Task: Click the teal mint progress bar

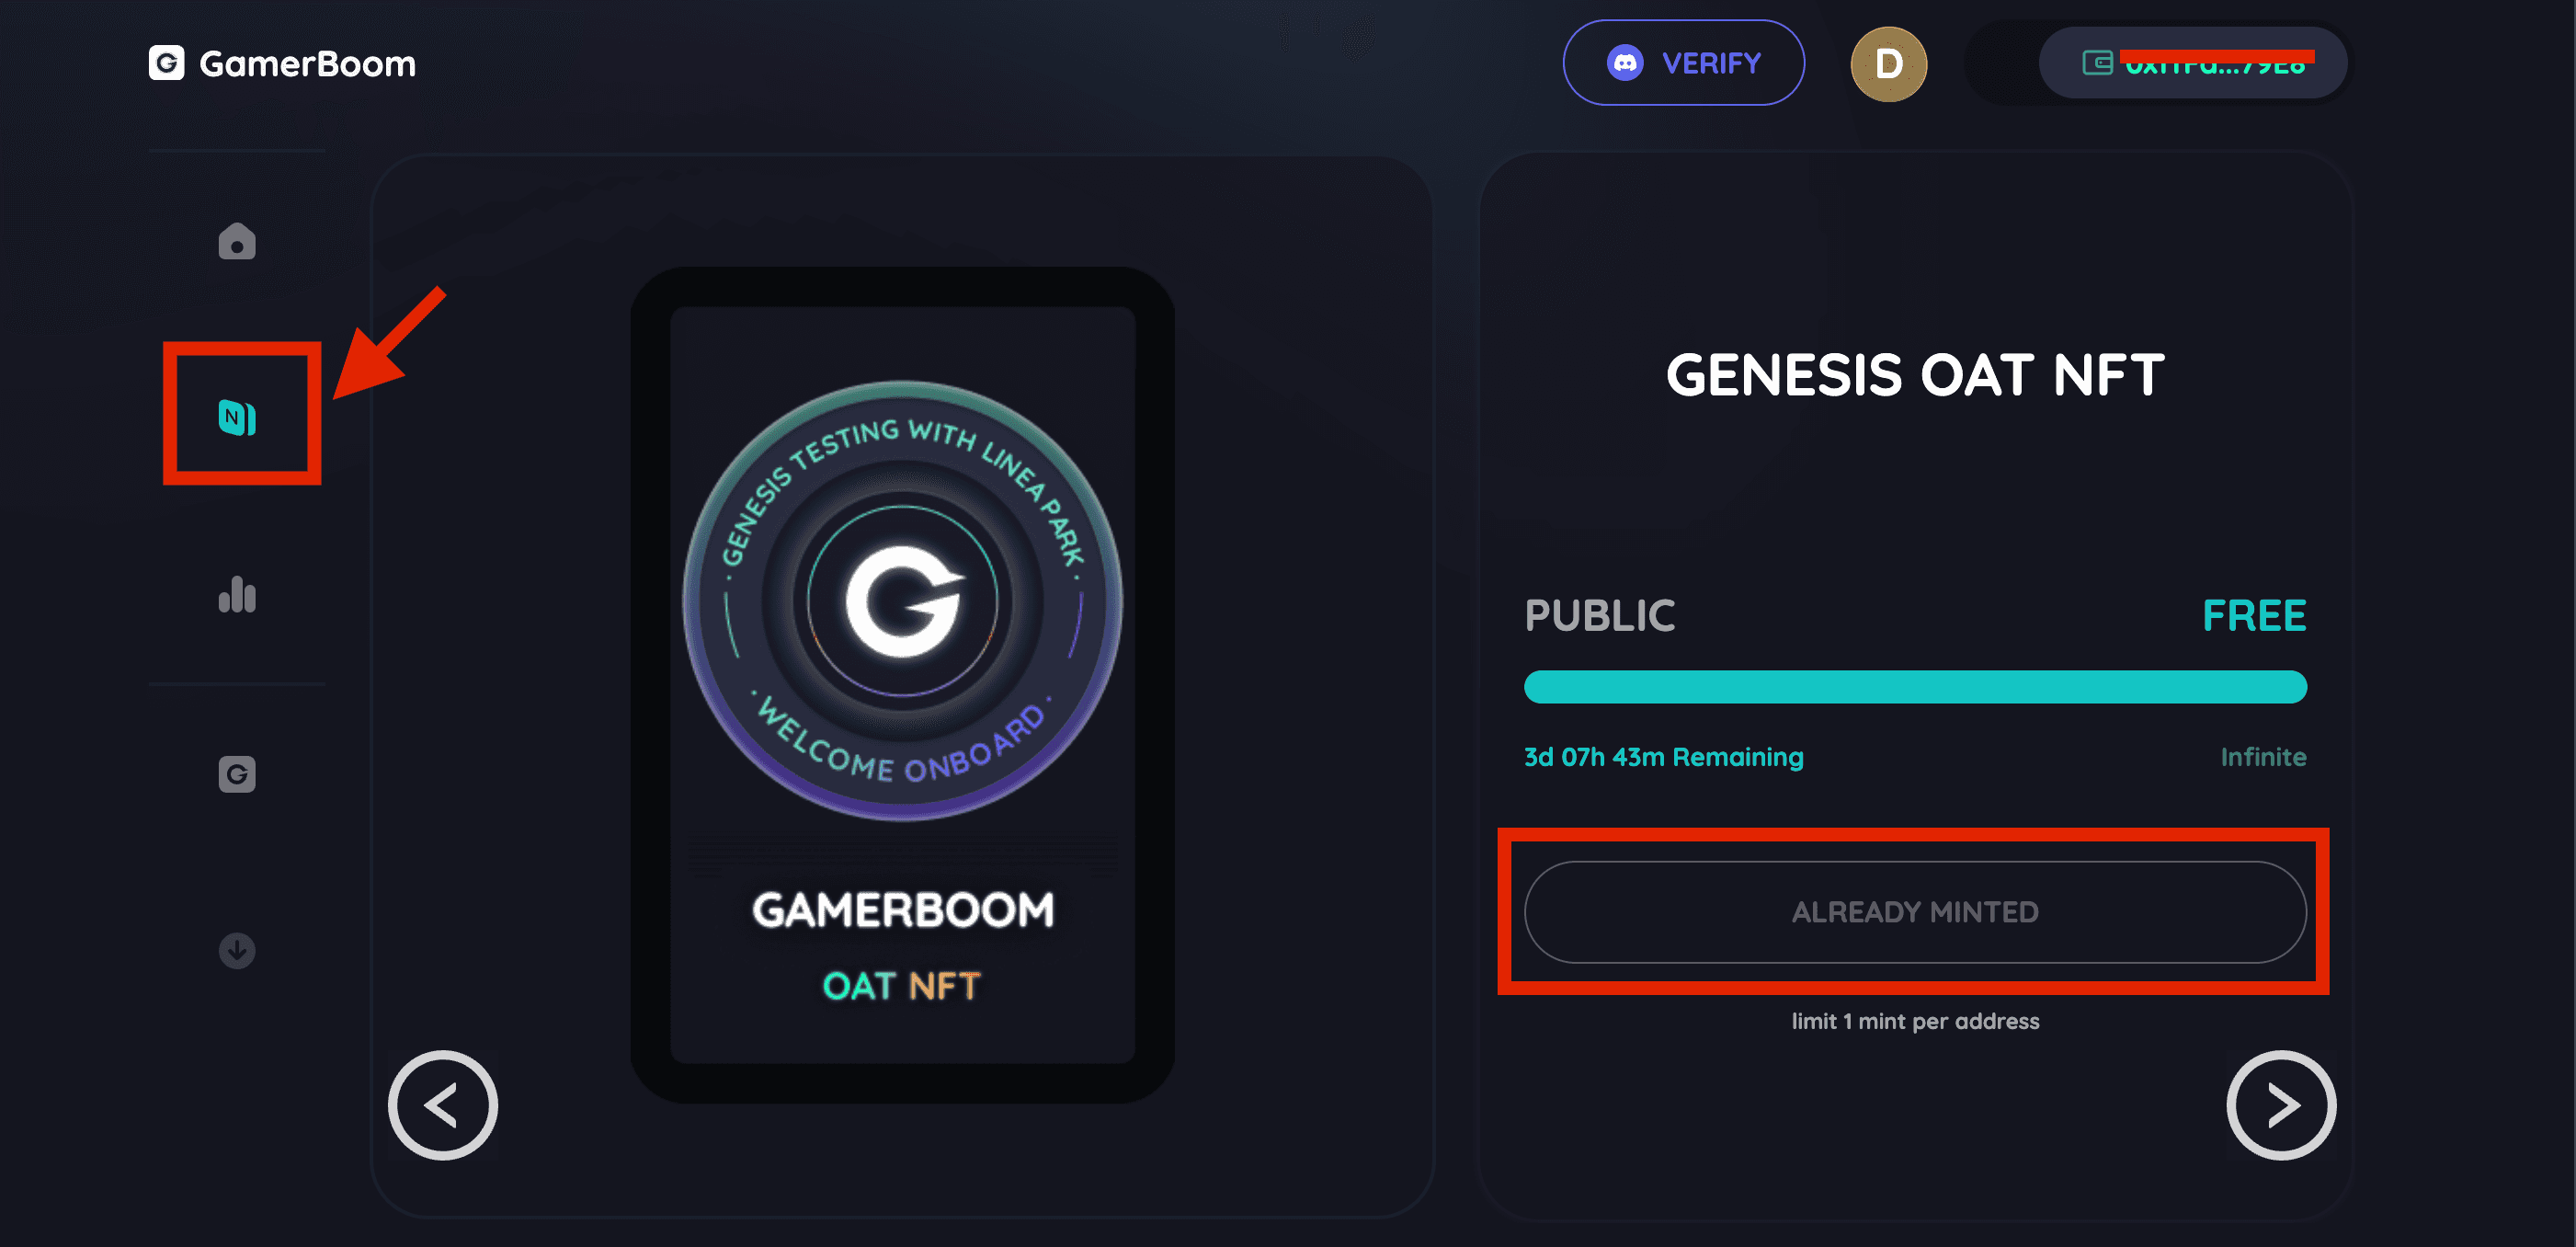Action: tap(1915, 687)
